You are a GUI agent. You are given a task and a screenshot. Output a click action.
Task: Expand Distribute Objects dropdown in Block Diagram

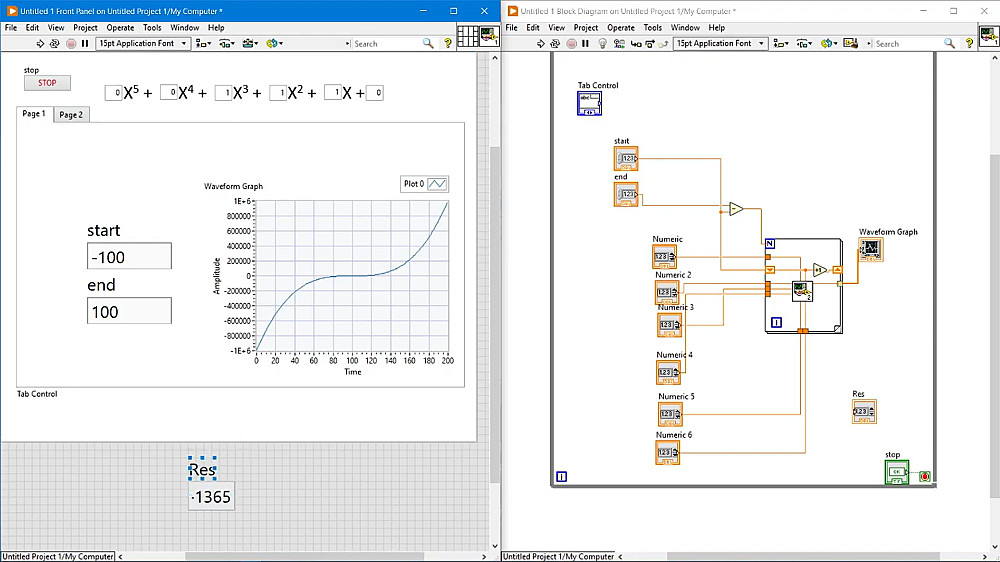tap(805, 44)
